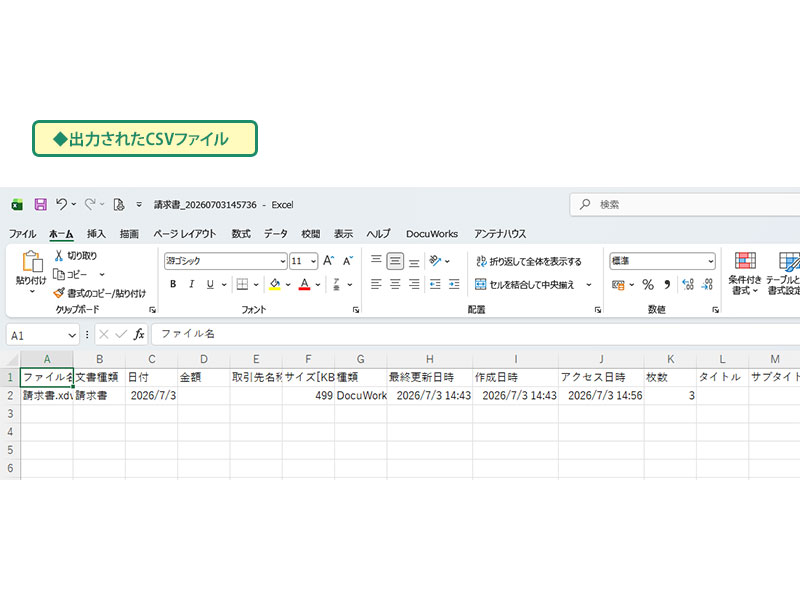
Task: Click the insert function fx button
Action: (138, 334)
